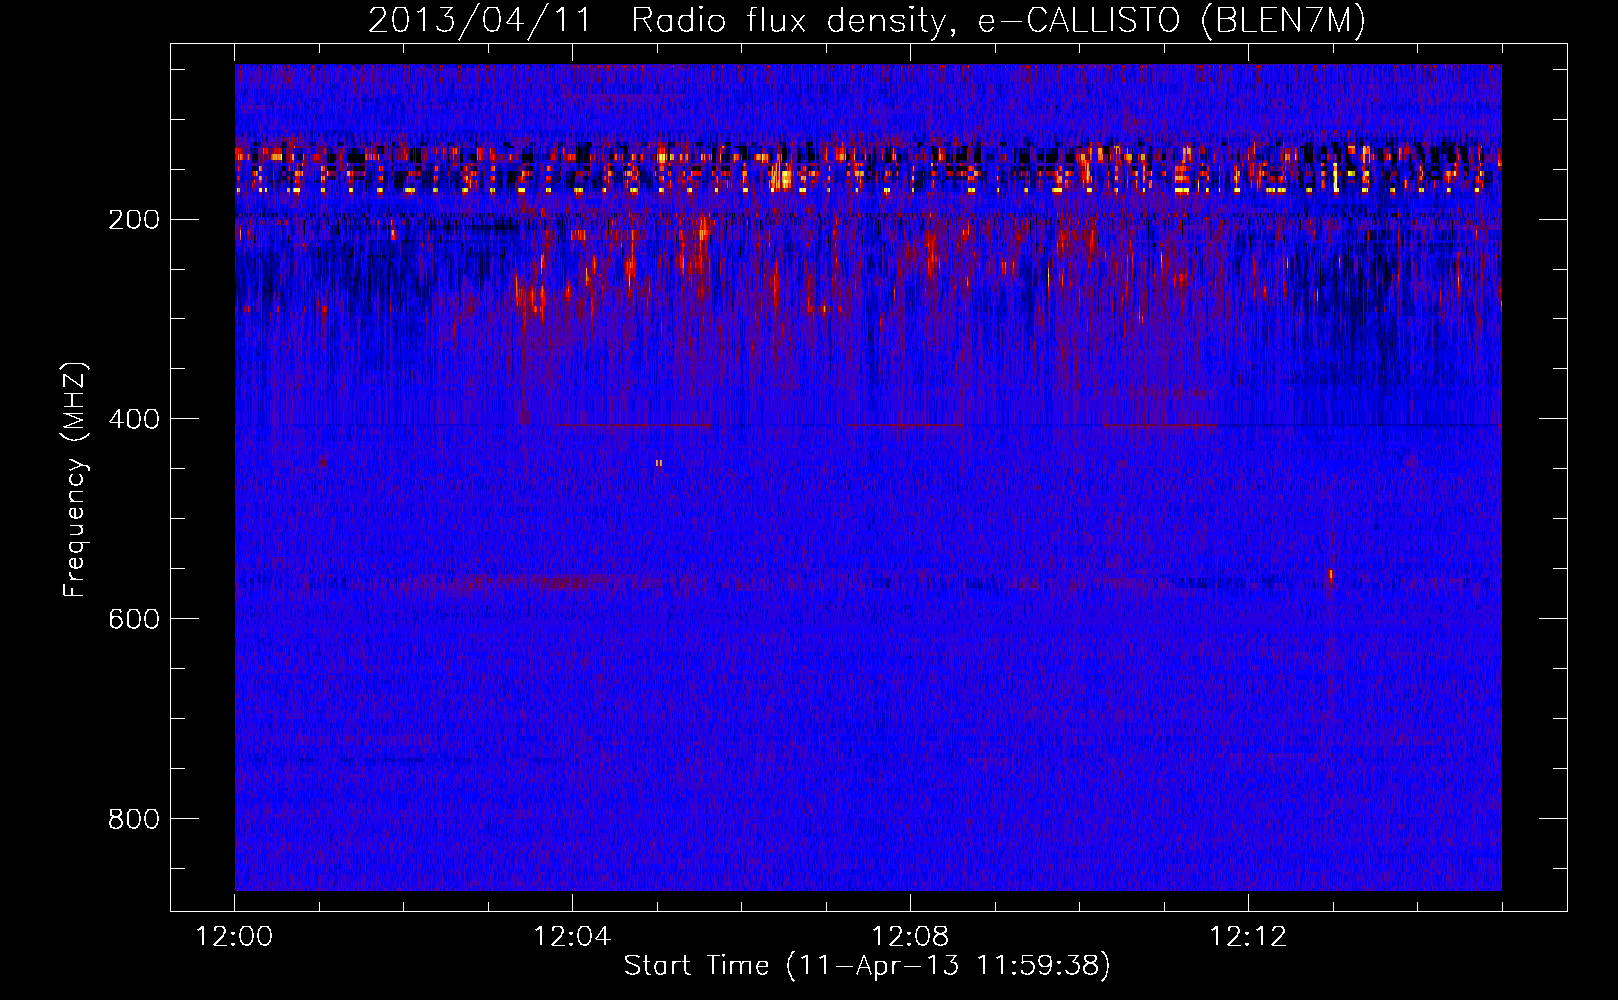Click the 12:04 time tick label
Viewport: 1618px width, 1000px height.
click(573, 937)
